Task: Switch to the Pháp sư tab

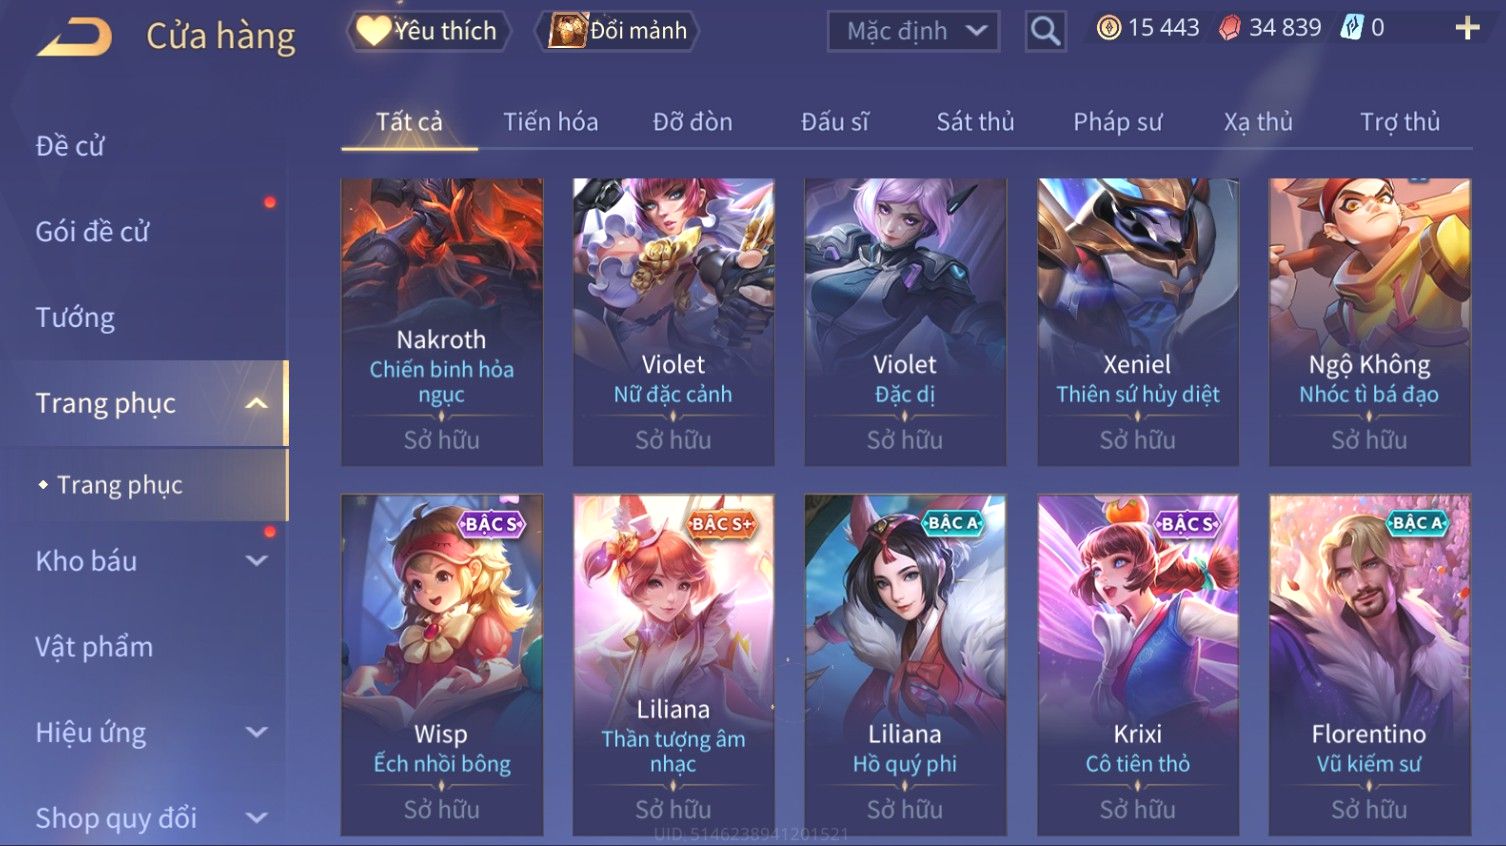Action: 1118,122
